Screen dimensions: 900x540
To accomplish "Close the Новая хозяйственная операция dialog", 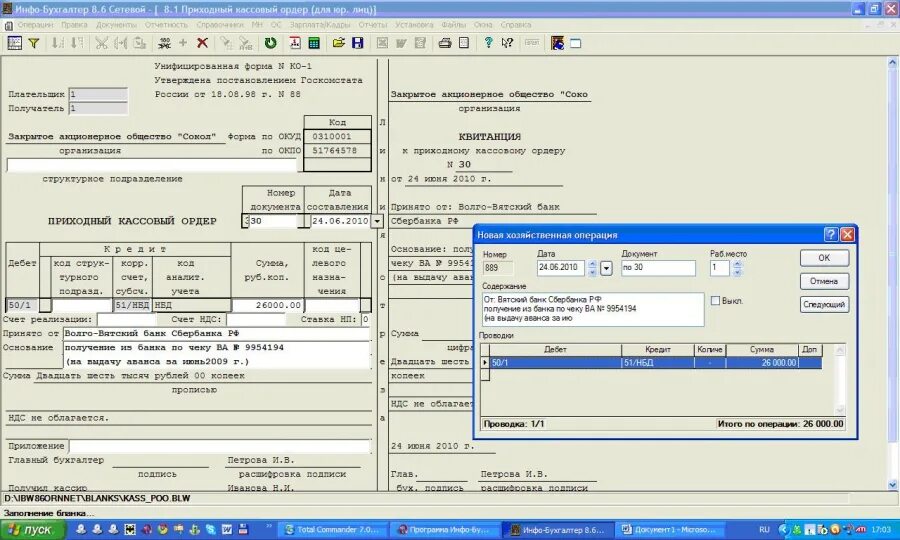I will (x=847, y=234).
